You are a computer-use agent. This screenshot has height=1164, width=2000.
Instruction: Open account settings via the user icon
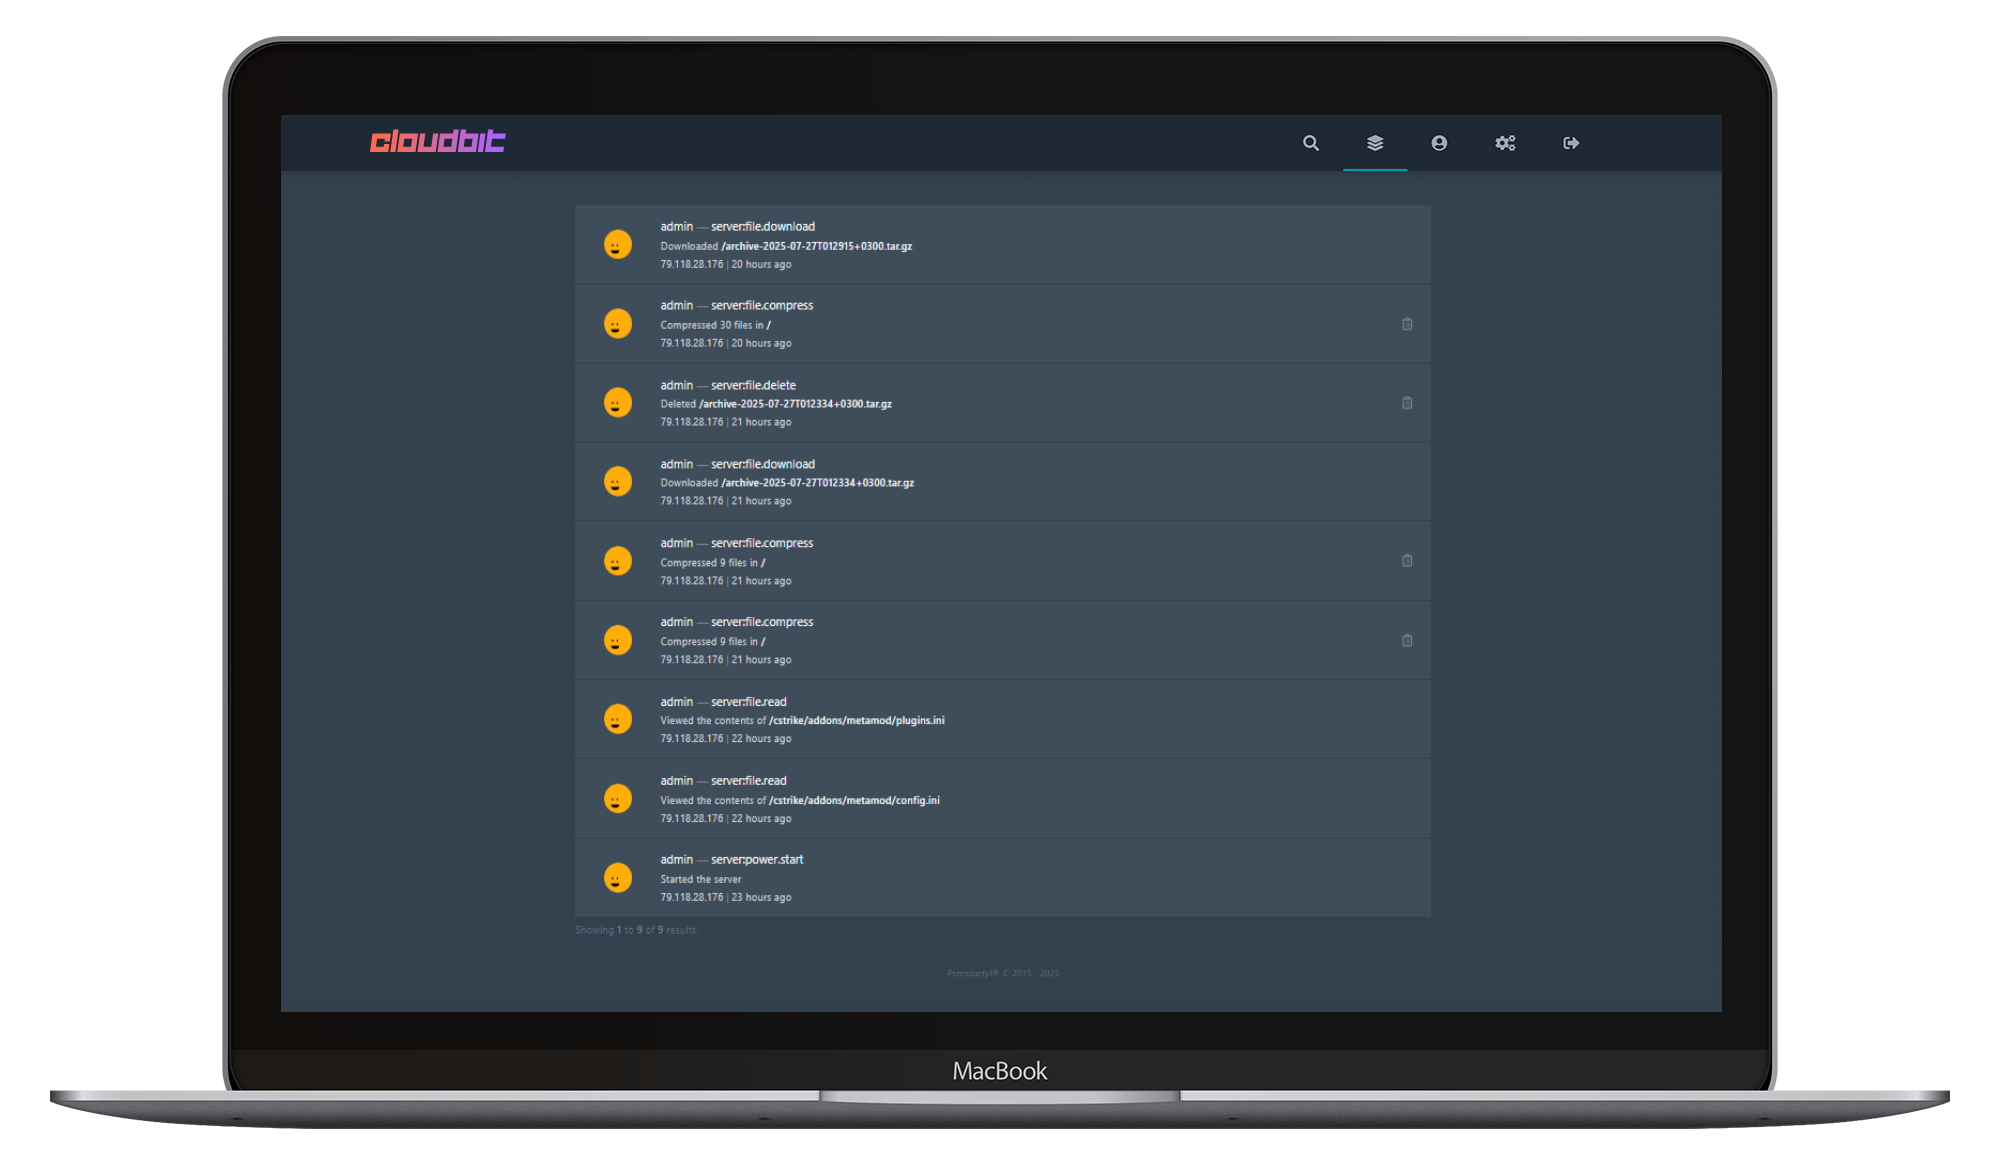point(1439,143)
